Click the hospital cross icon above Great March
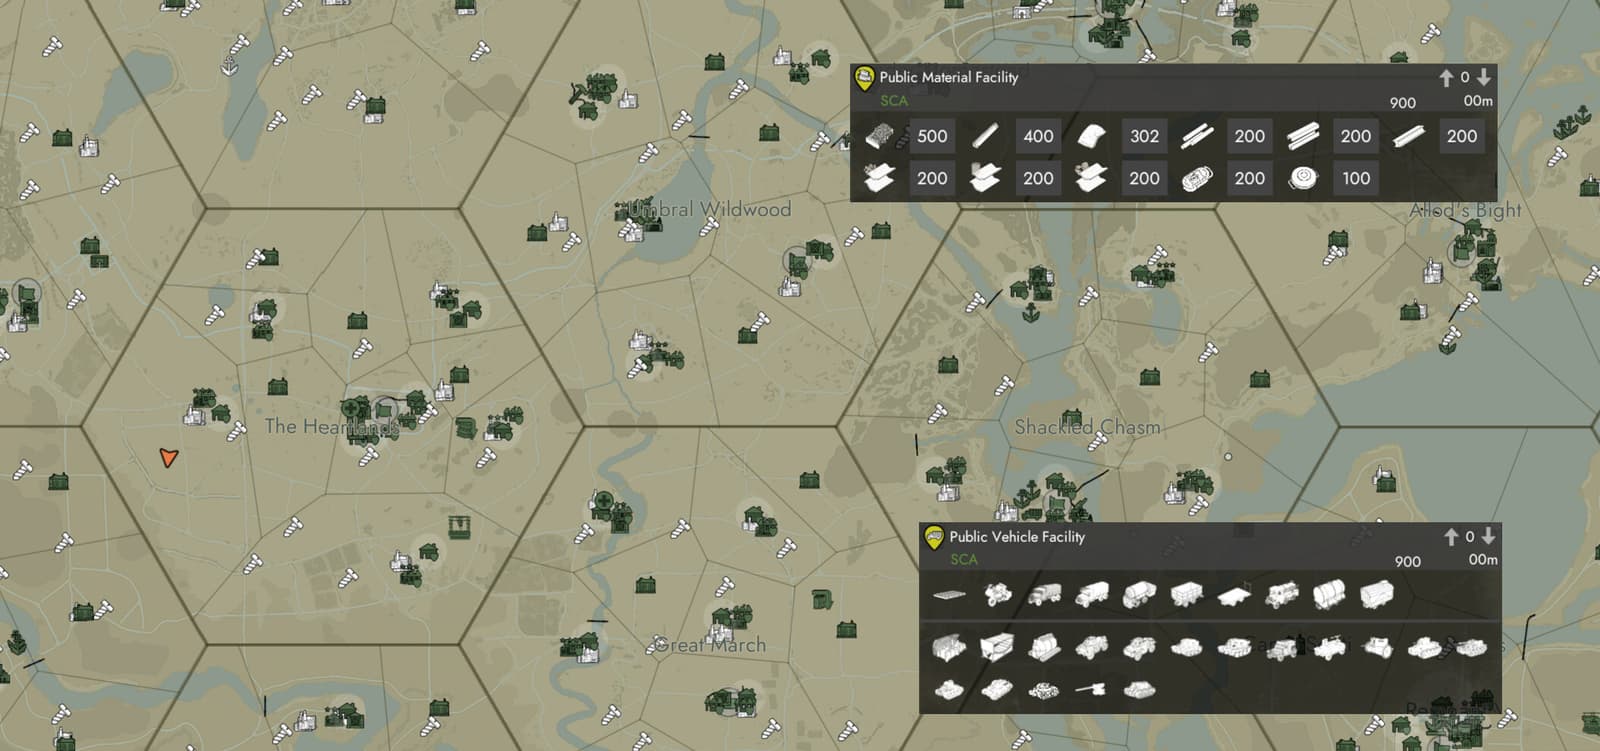The width and height of the screenshot is (1600, 751). coord(603,501)
